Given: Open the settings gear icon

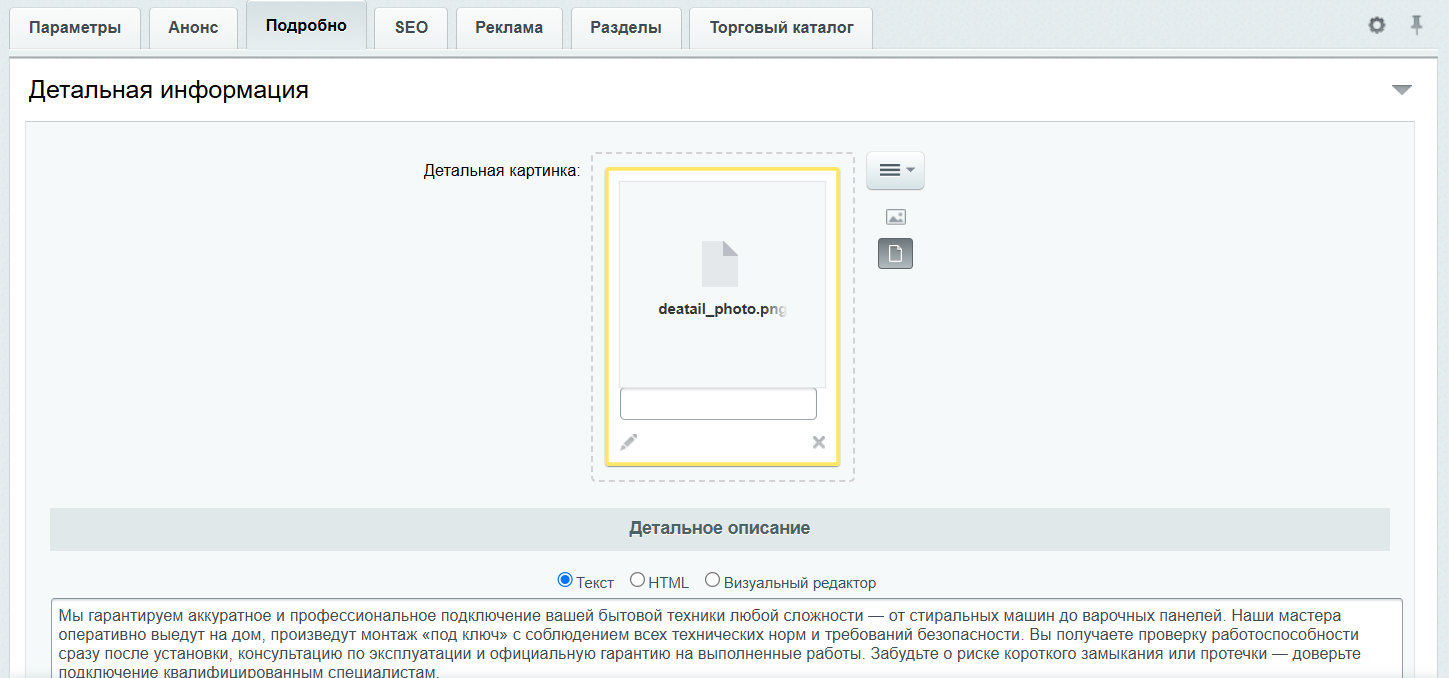Looking at the screenshot, I should click(1377, 25).
